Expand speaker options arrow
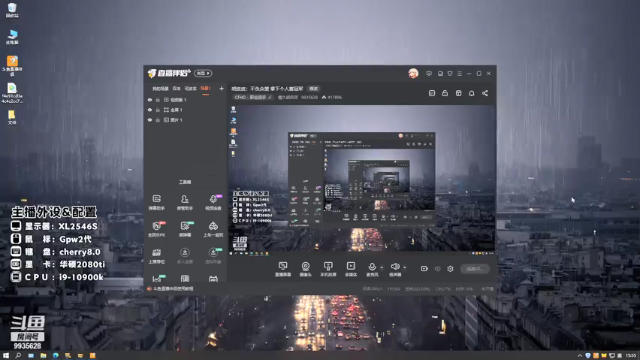The width and height of the screenshot is (640, 360). point(404,268)
